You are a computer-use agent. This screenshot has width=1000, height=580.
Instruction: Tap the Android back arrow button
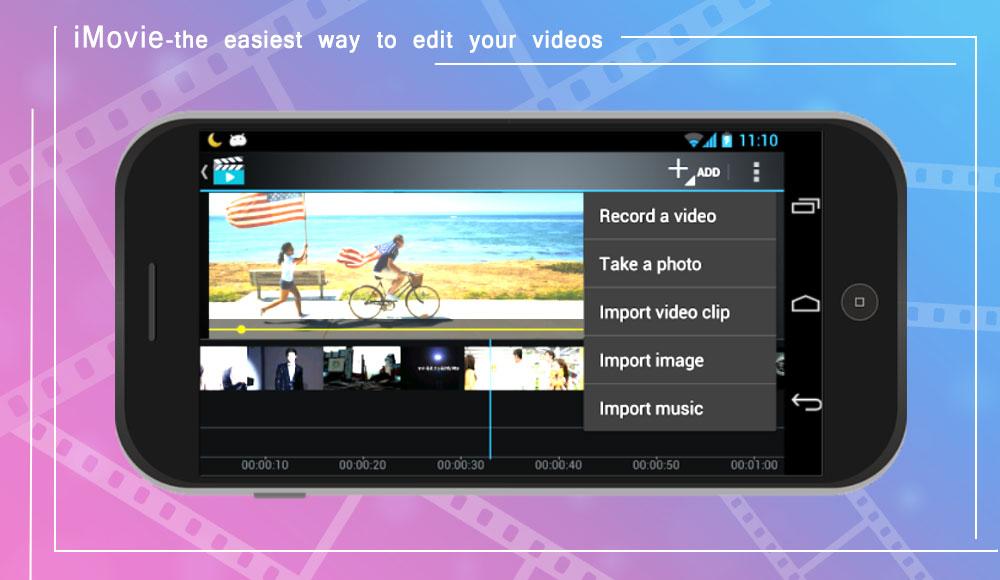pyautogui.click(x=806, y=402)
